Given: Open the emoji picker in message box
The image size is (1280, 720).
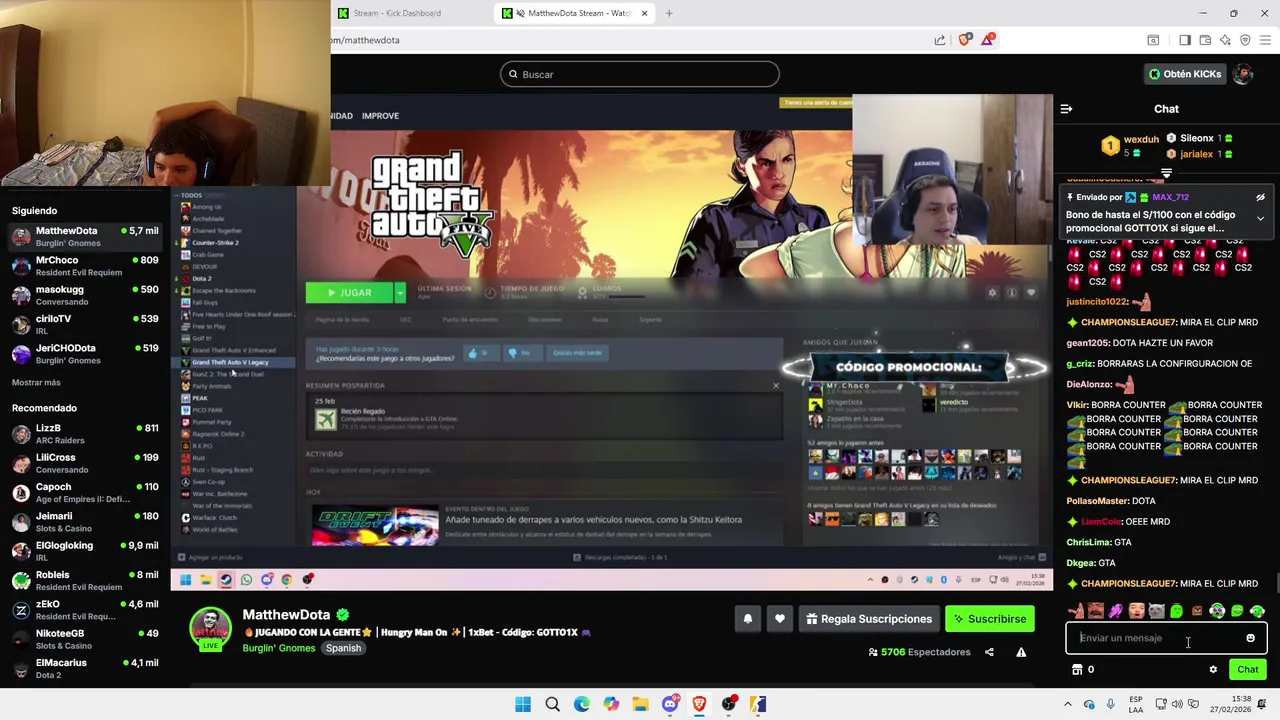Looking at the screenshot, I should point(1250,638).
